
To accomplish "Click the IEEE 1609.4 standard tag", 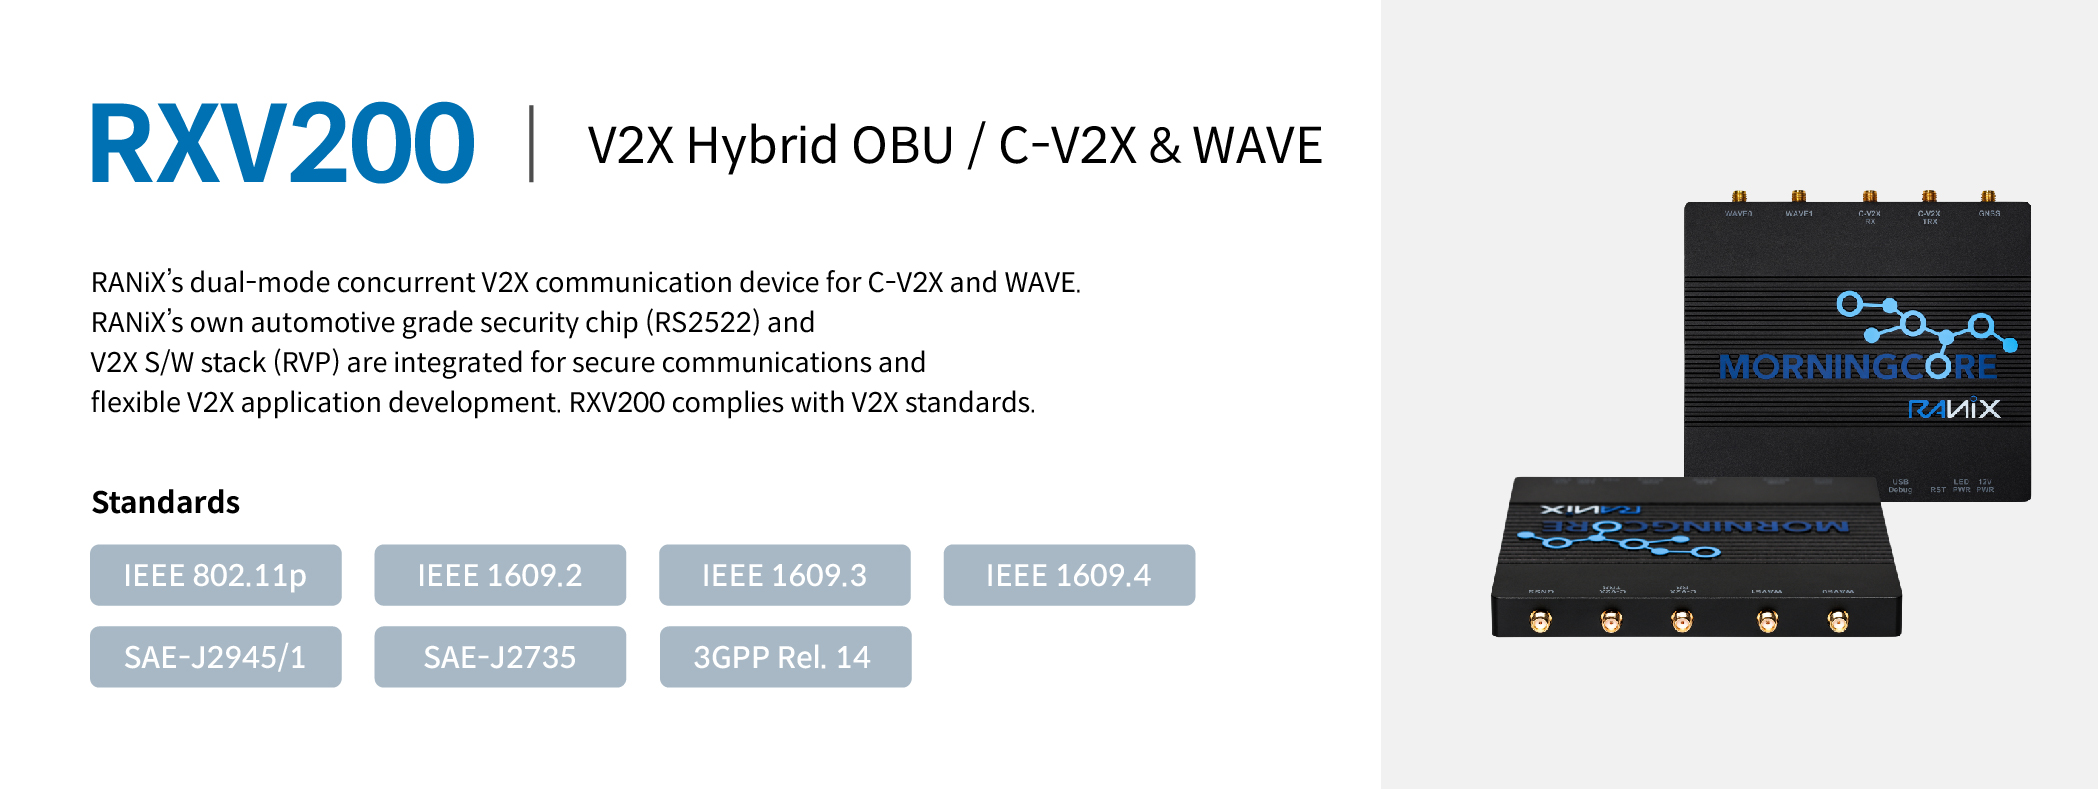I will click(x=1069, y=575).
